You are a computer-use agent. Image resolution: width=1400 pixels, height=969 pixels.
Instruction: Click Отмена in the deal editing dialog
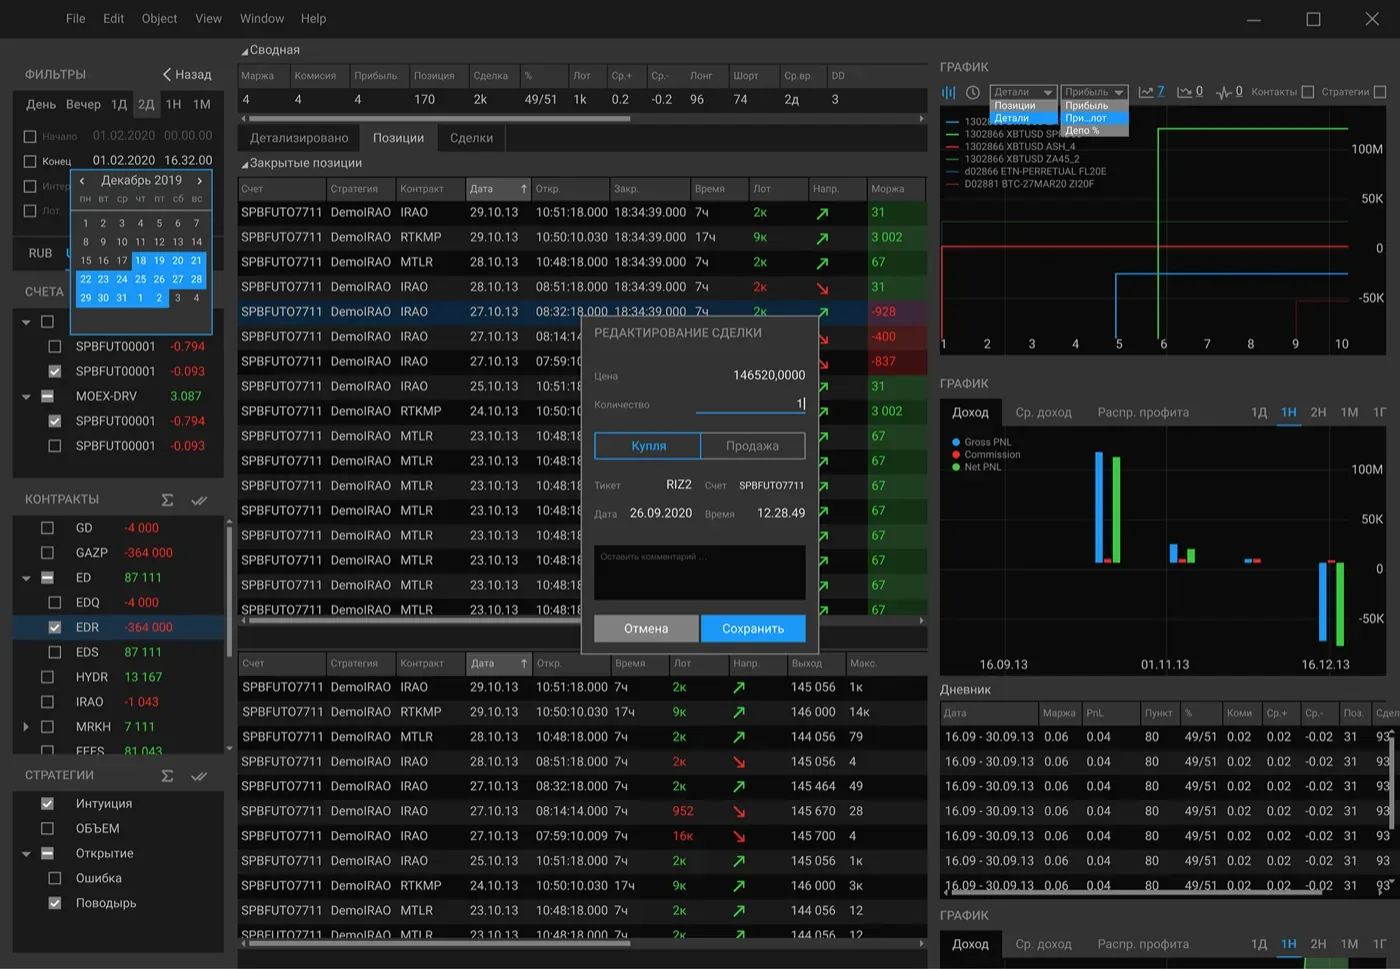pos(646,628)
